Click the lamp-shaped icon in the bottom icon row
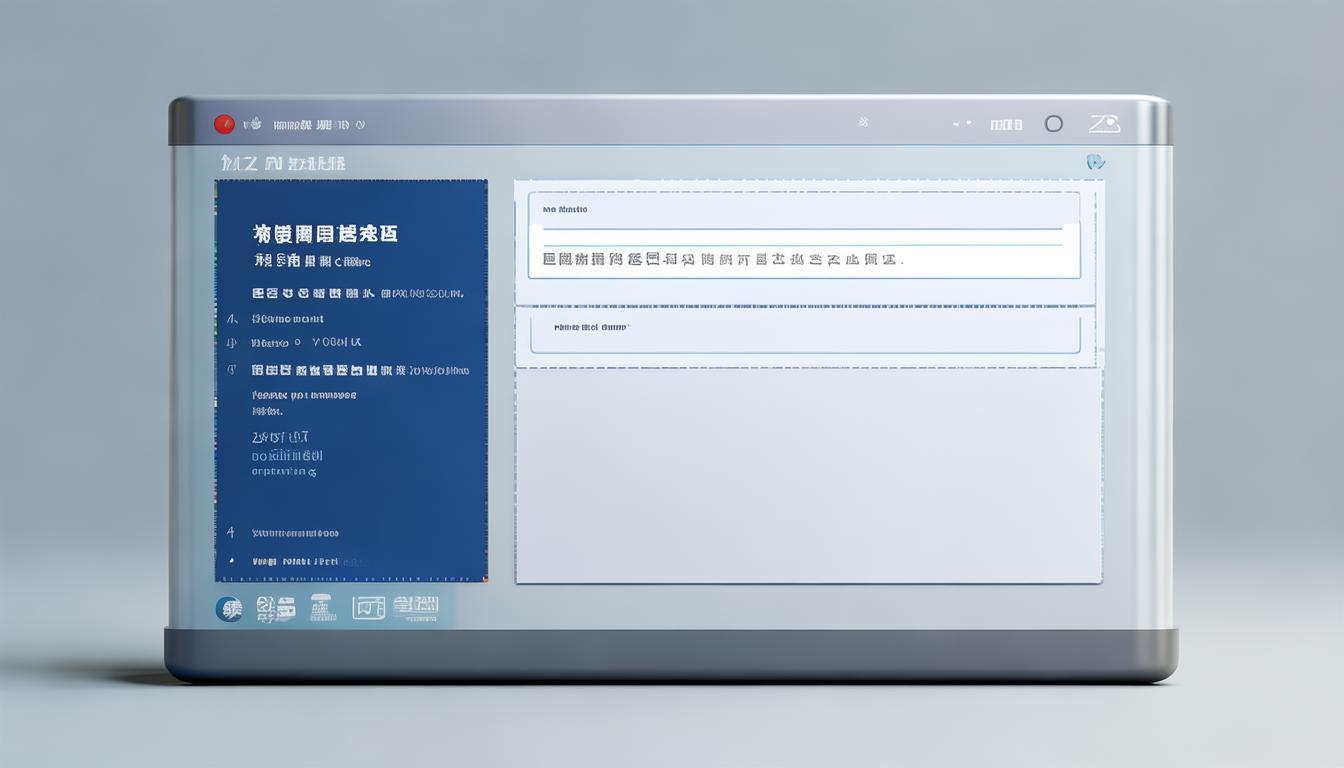Image resolution: width=1344 pixels, height=768 pixels. click(322, 608)
